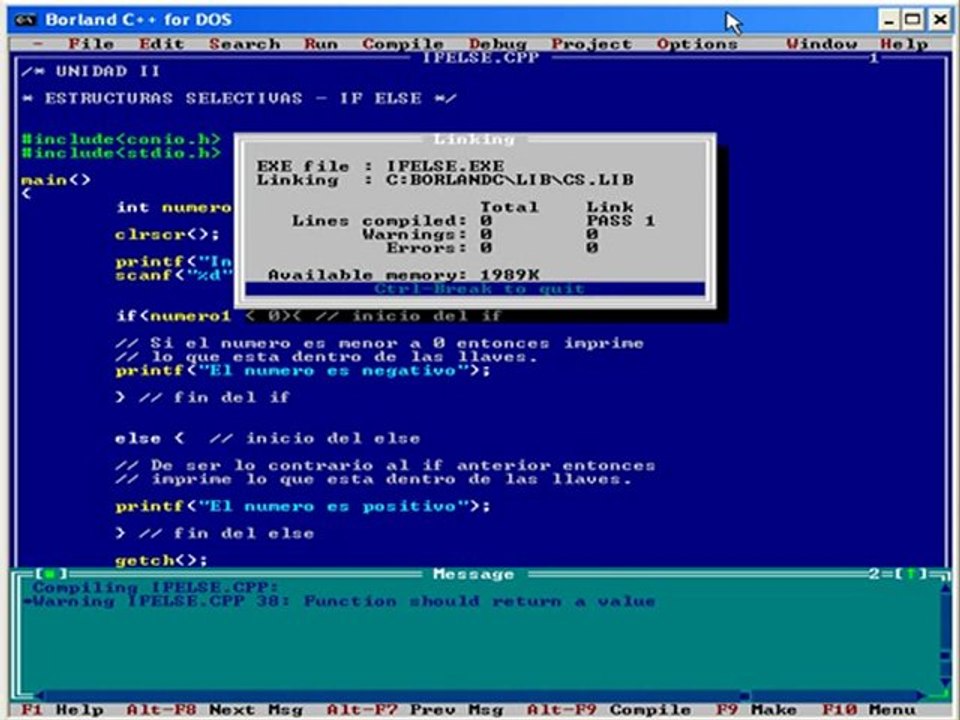Click the 'C:BORLANDC\LIB\CS.LIB' linking path
Image resolution: width=960 pixels, height=720 pixels.
tap(509, 180)
